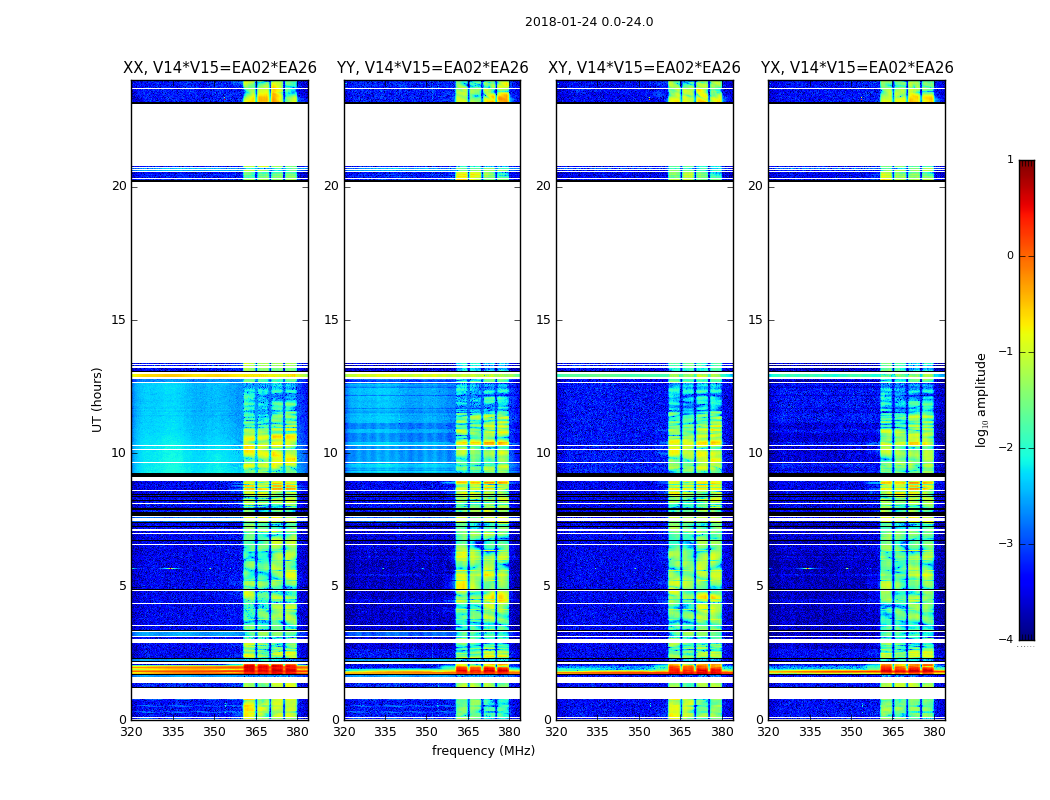Screen dimensions: 1050x800
Task: Click the 15 hour tick of XX panel
Action: click(119, 320)
